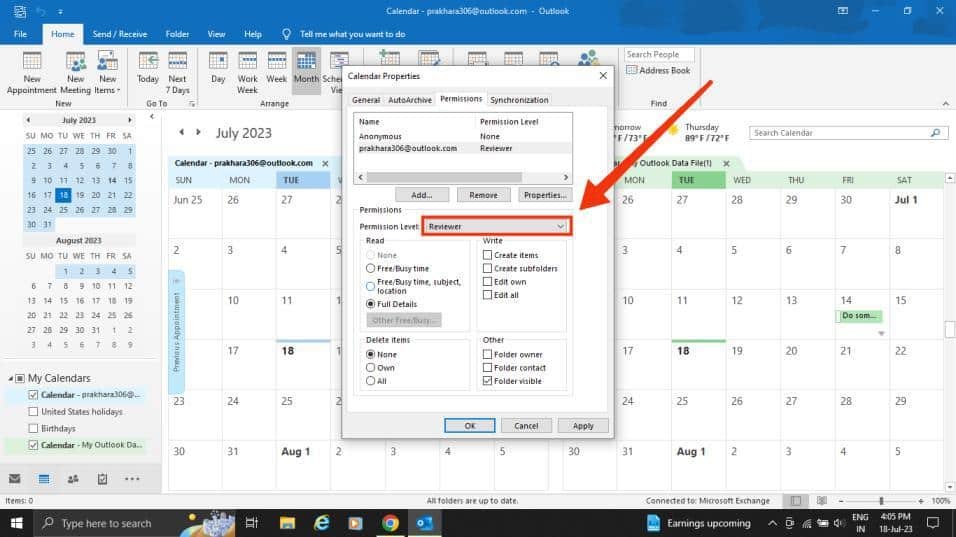This screenshot has height=537, width=956.
Task: Select Delete items All option
Action: pos(370,381)
